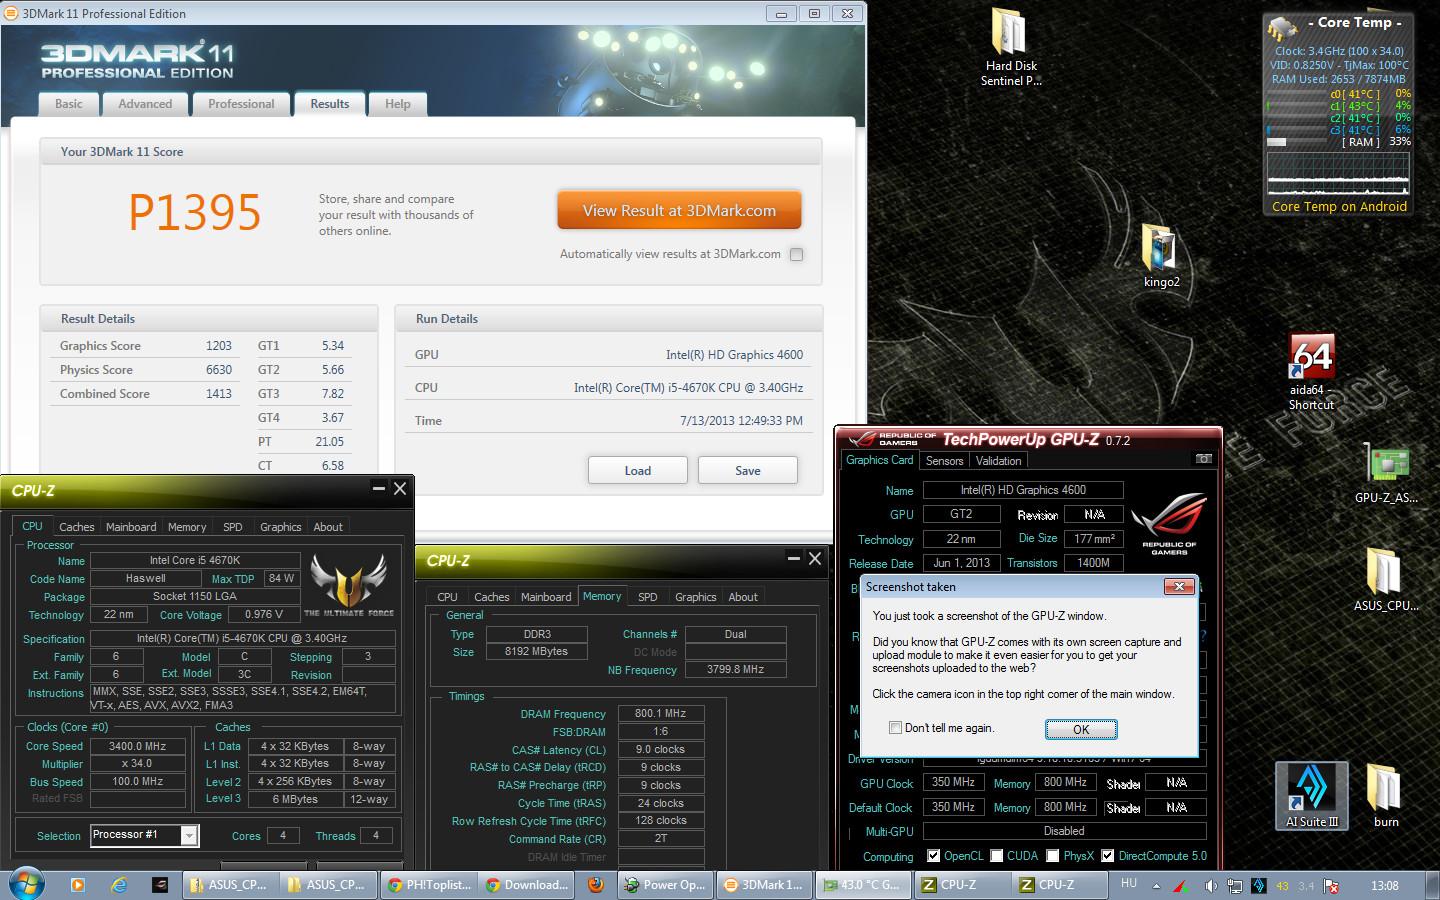Image resolution: width=1440 pixels, height=900 pixels.
Task: Open the Hard Disk Sentinel folder on desktop
Action: pyautogui.click(x=1011, y=47)
